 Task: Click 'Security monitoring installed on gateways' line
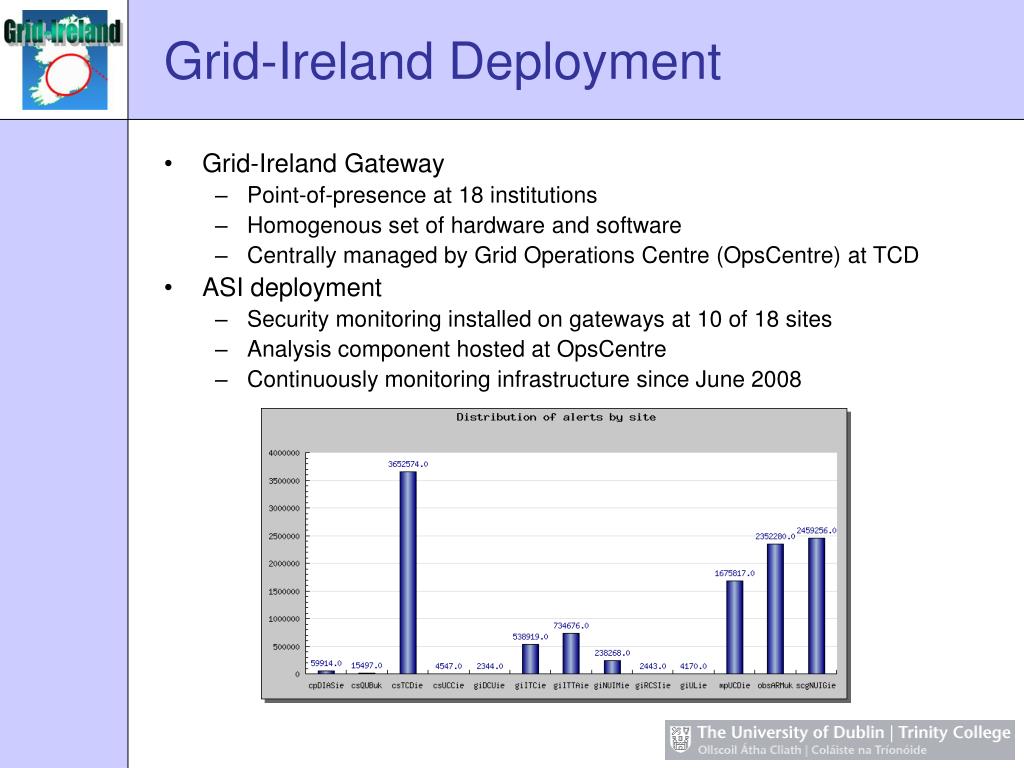point(539,319)
